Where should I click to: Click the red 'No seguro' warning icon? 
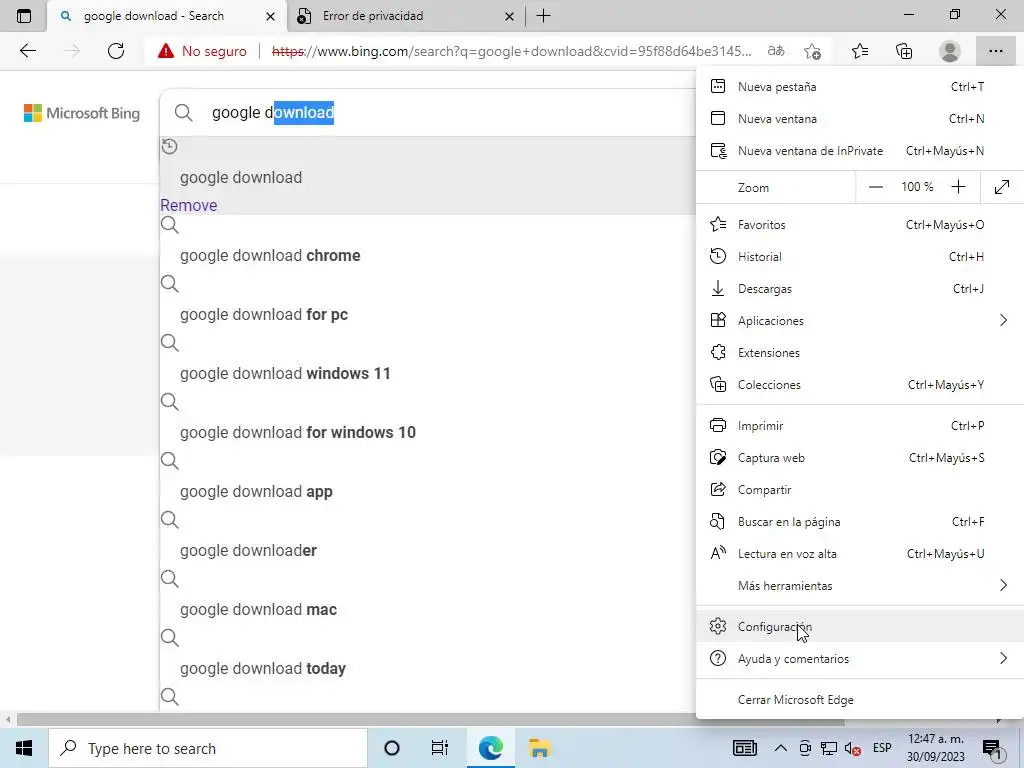click(166, 51)
